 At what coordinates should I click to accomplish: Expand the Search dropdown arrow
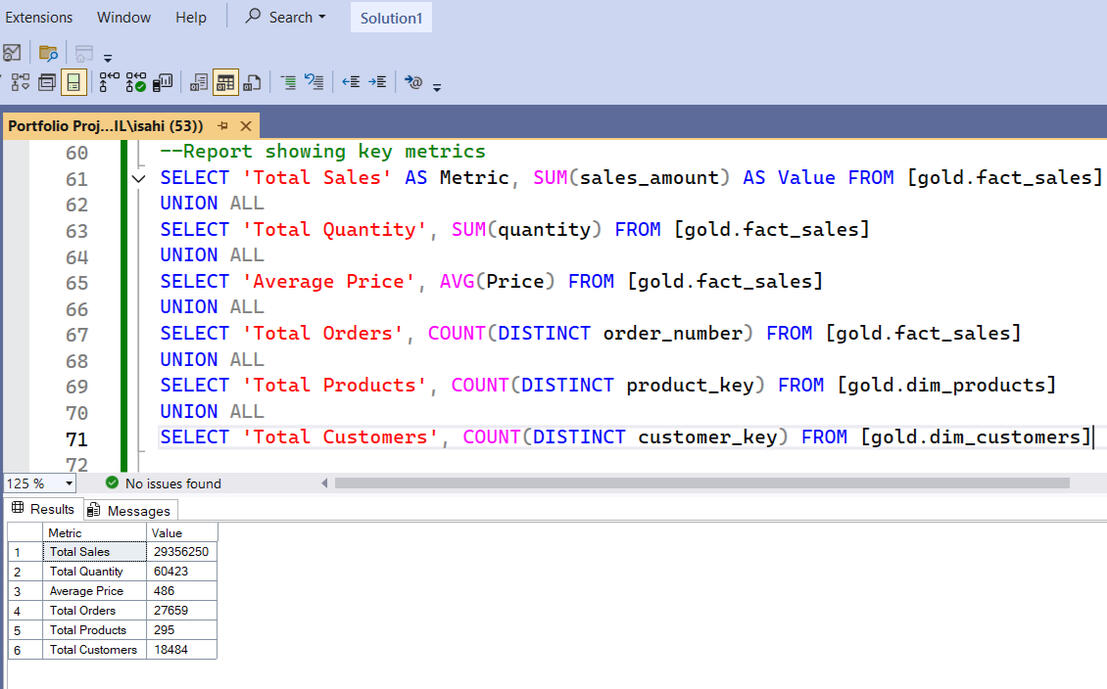[322, 18]
